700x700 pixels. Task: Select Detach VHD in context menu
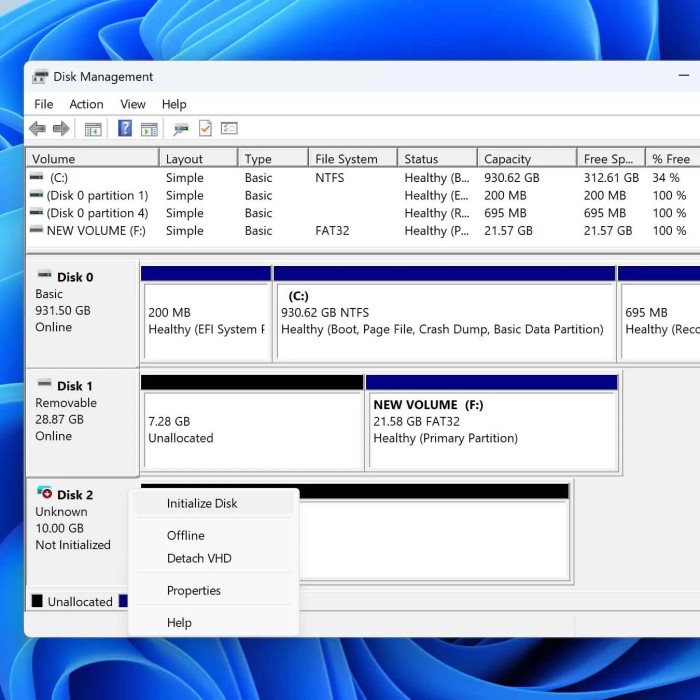(213, 558)
